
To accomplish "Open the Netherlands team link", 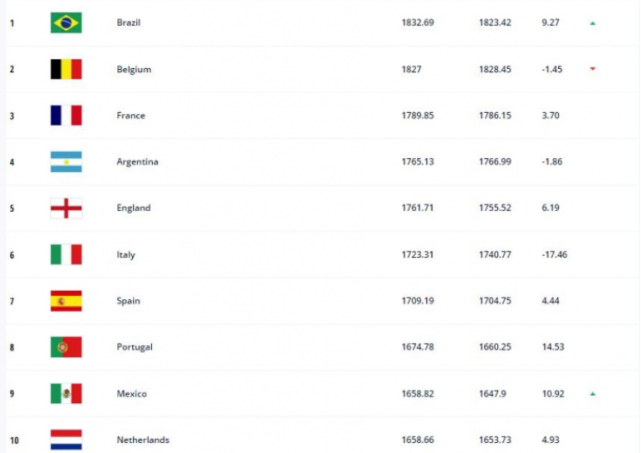I will [141, 440].
